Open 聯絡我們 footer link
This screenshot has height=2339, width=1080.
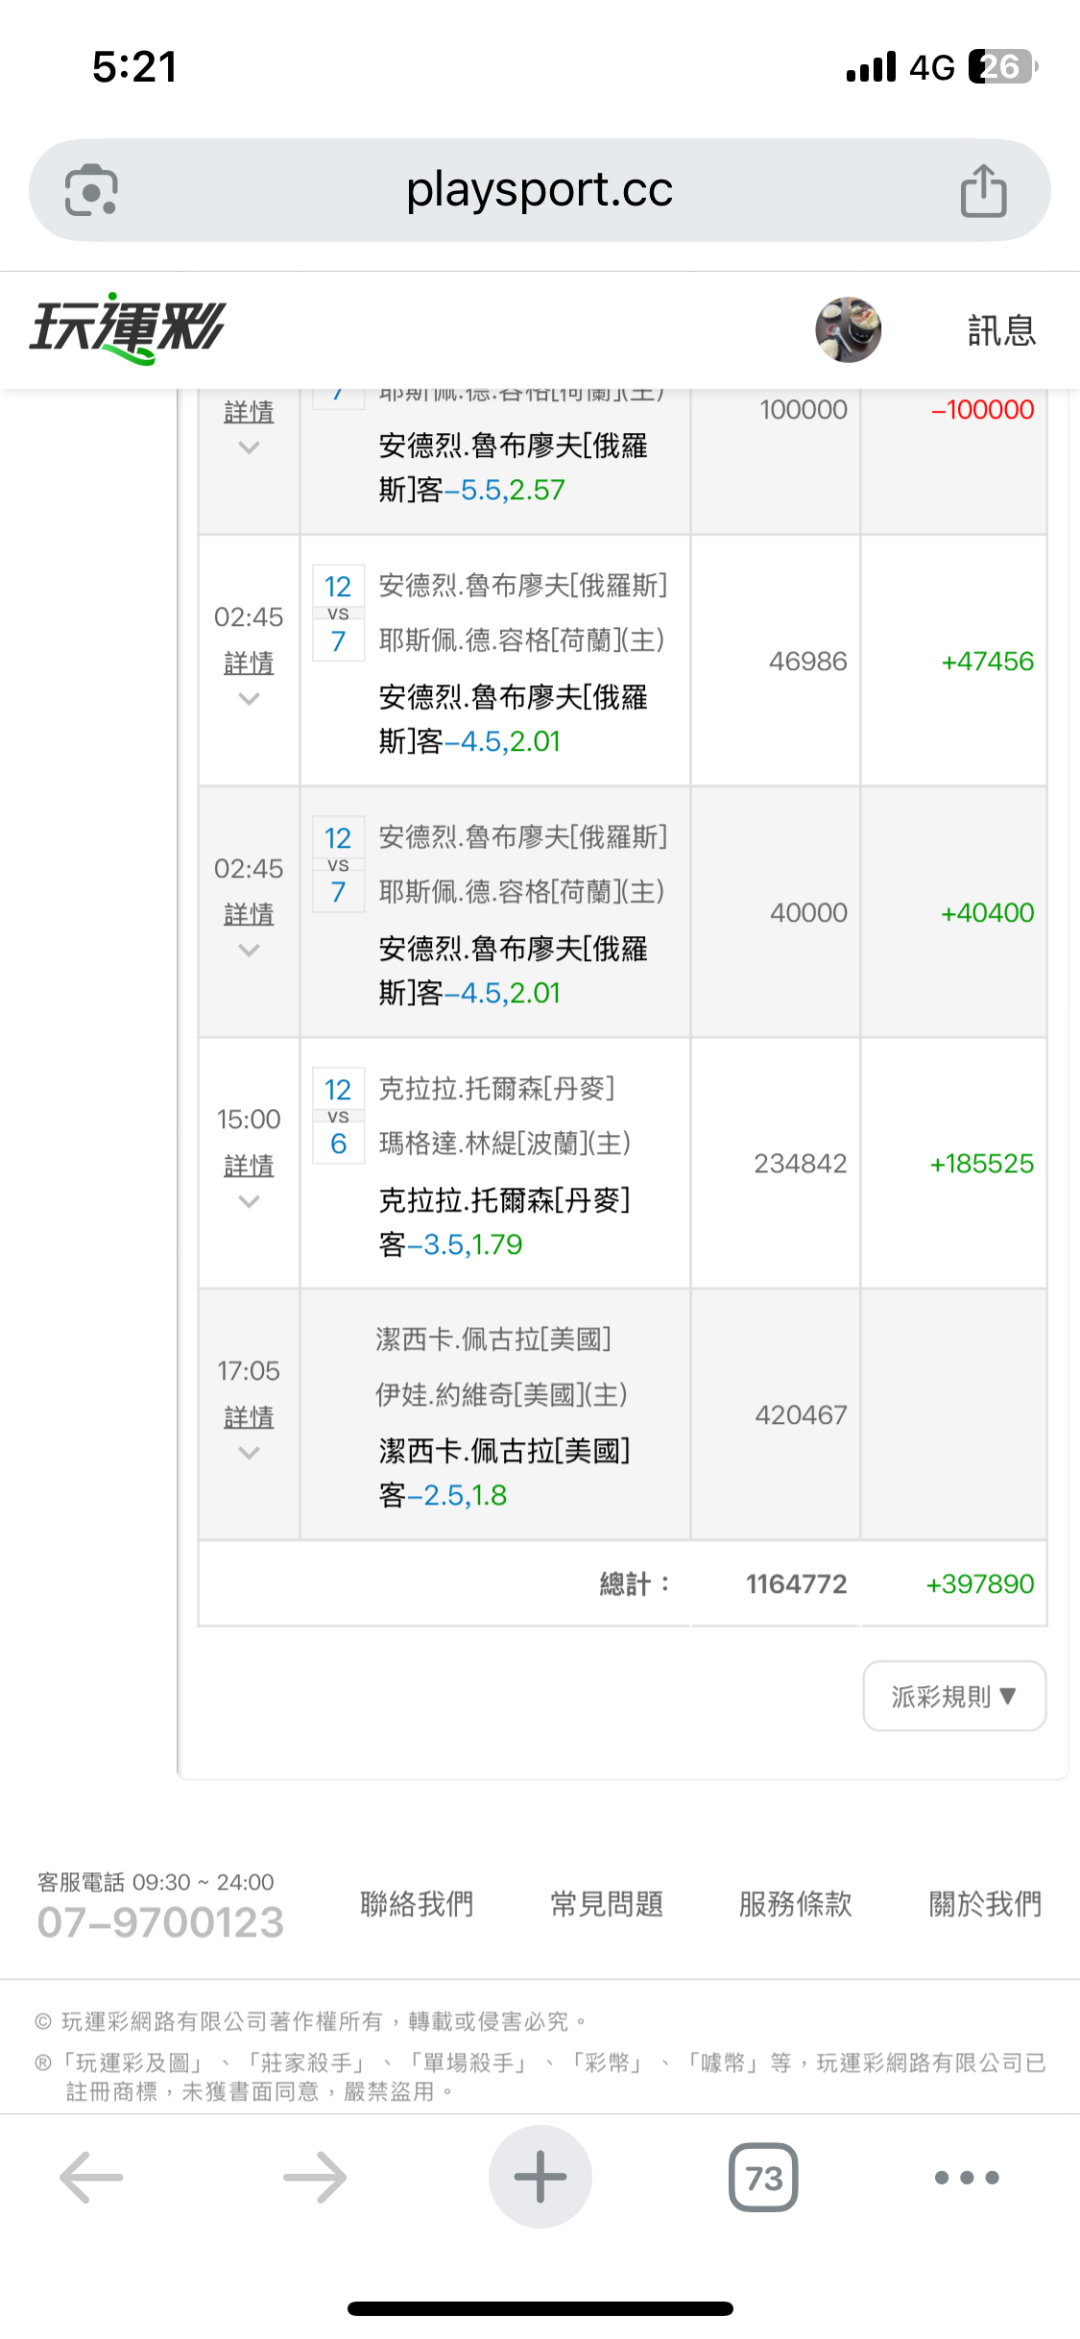click(417, 1904)
